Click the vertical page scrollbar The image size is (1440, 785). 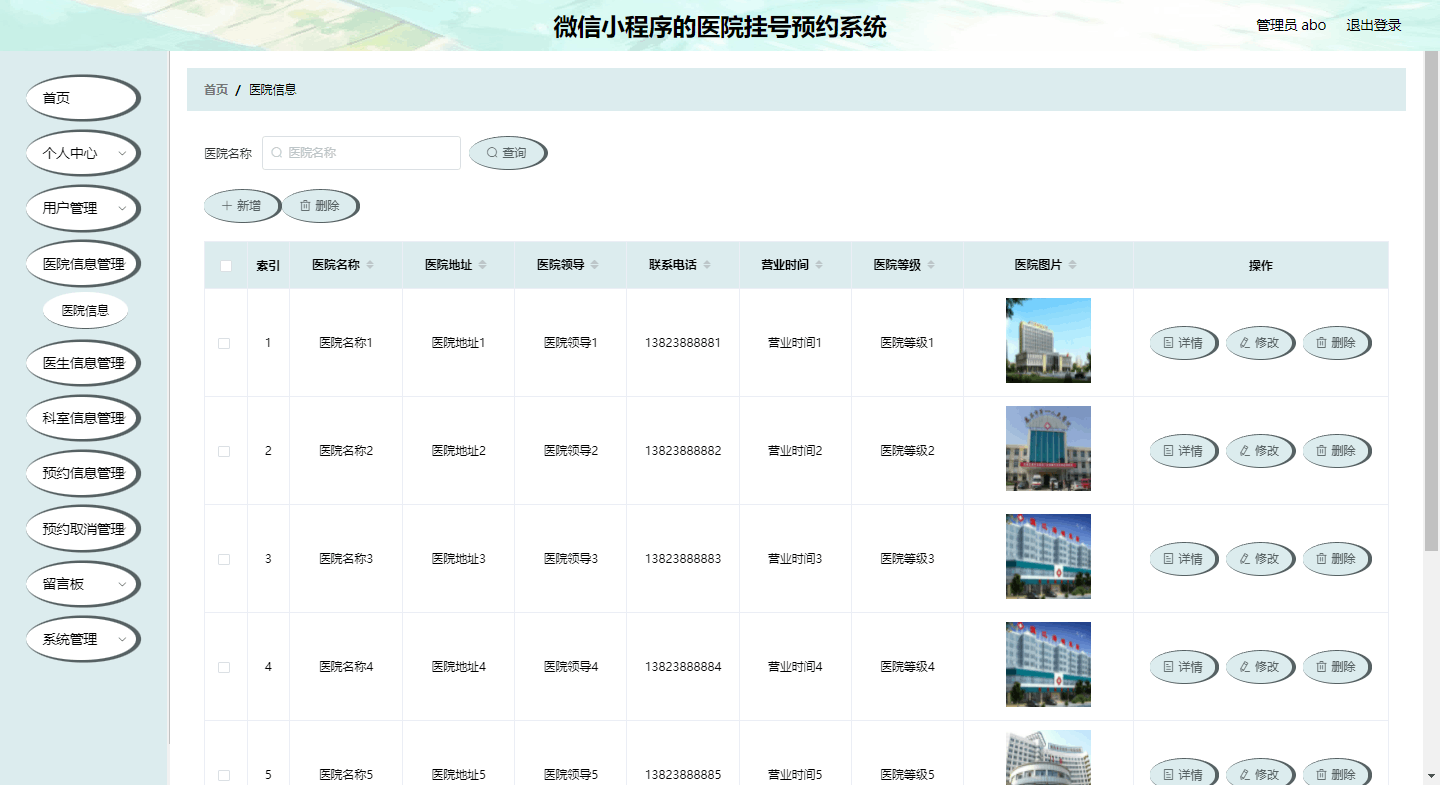(x=1431, y=300)
